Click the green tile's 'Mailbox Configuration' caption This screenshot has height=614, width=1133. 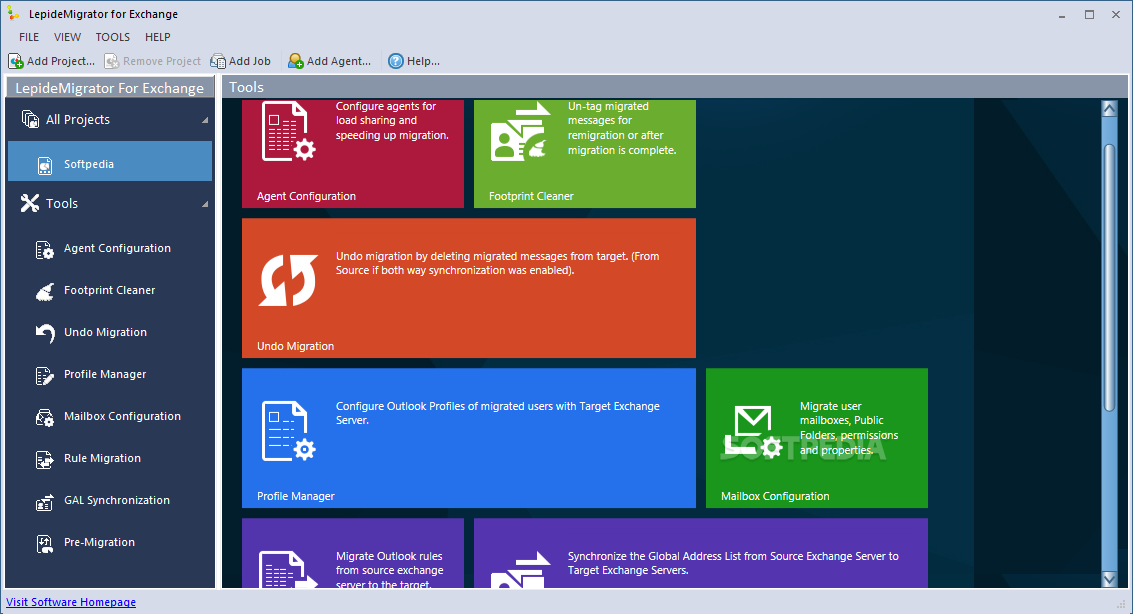pyautogui.click(x=775, y=496)
